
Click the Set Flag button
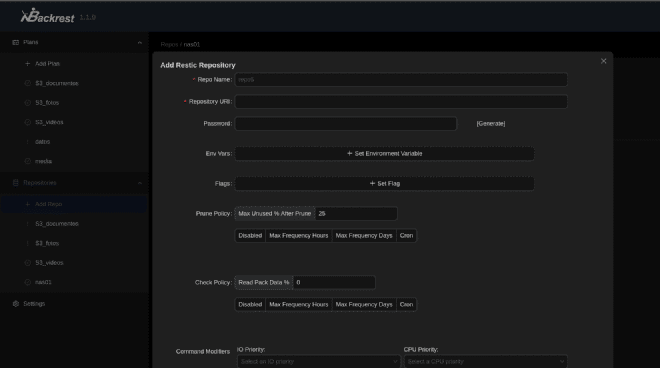[x=384, y=184]
